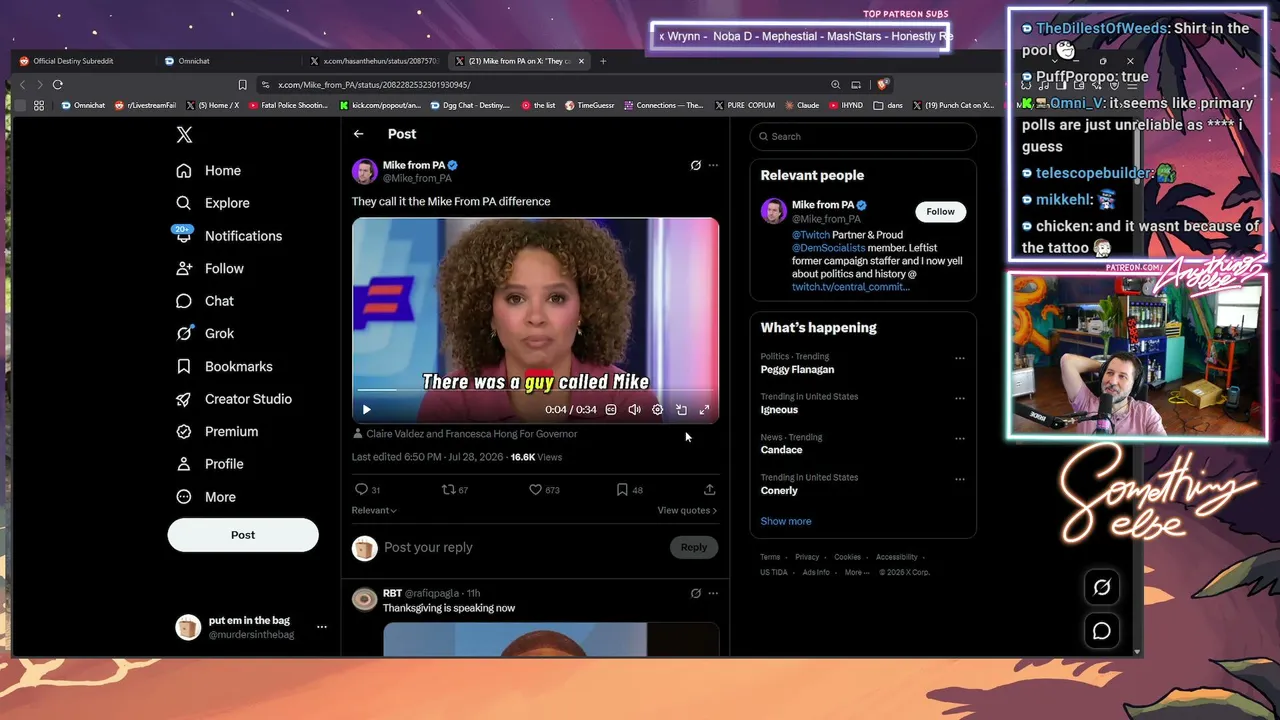1280x720 pixels.
Task: Play the video with the play button
Action: [x=366, y=410]
